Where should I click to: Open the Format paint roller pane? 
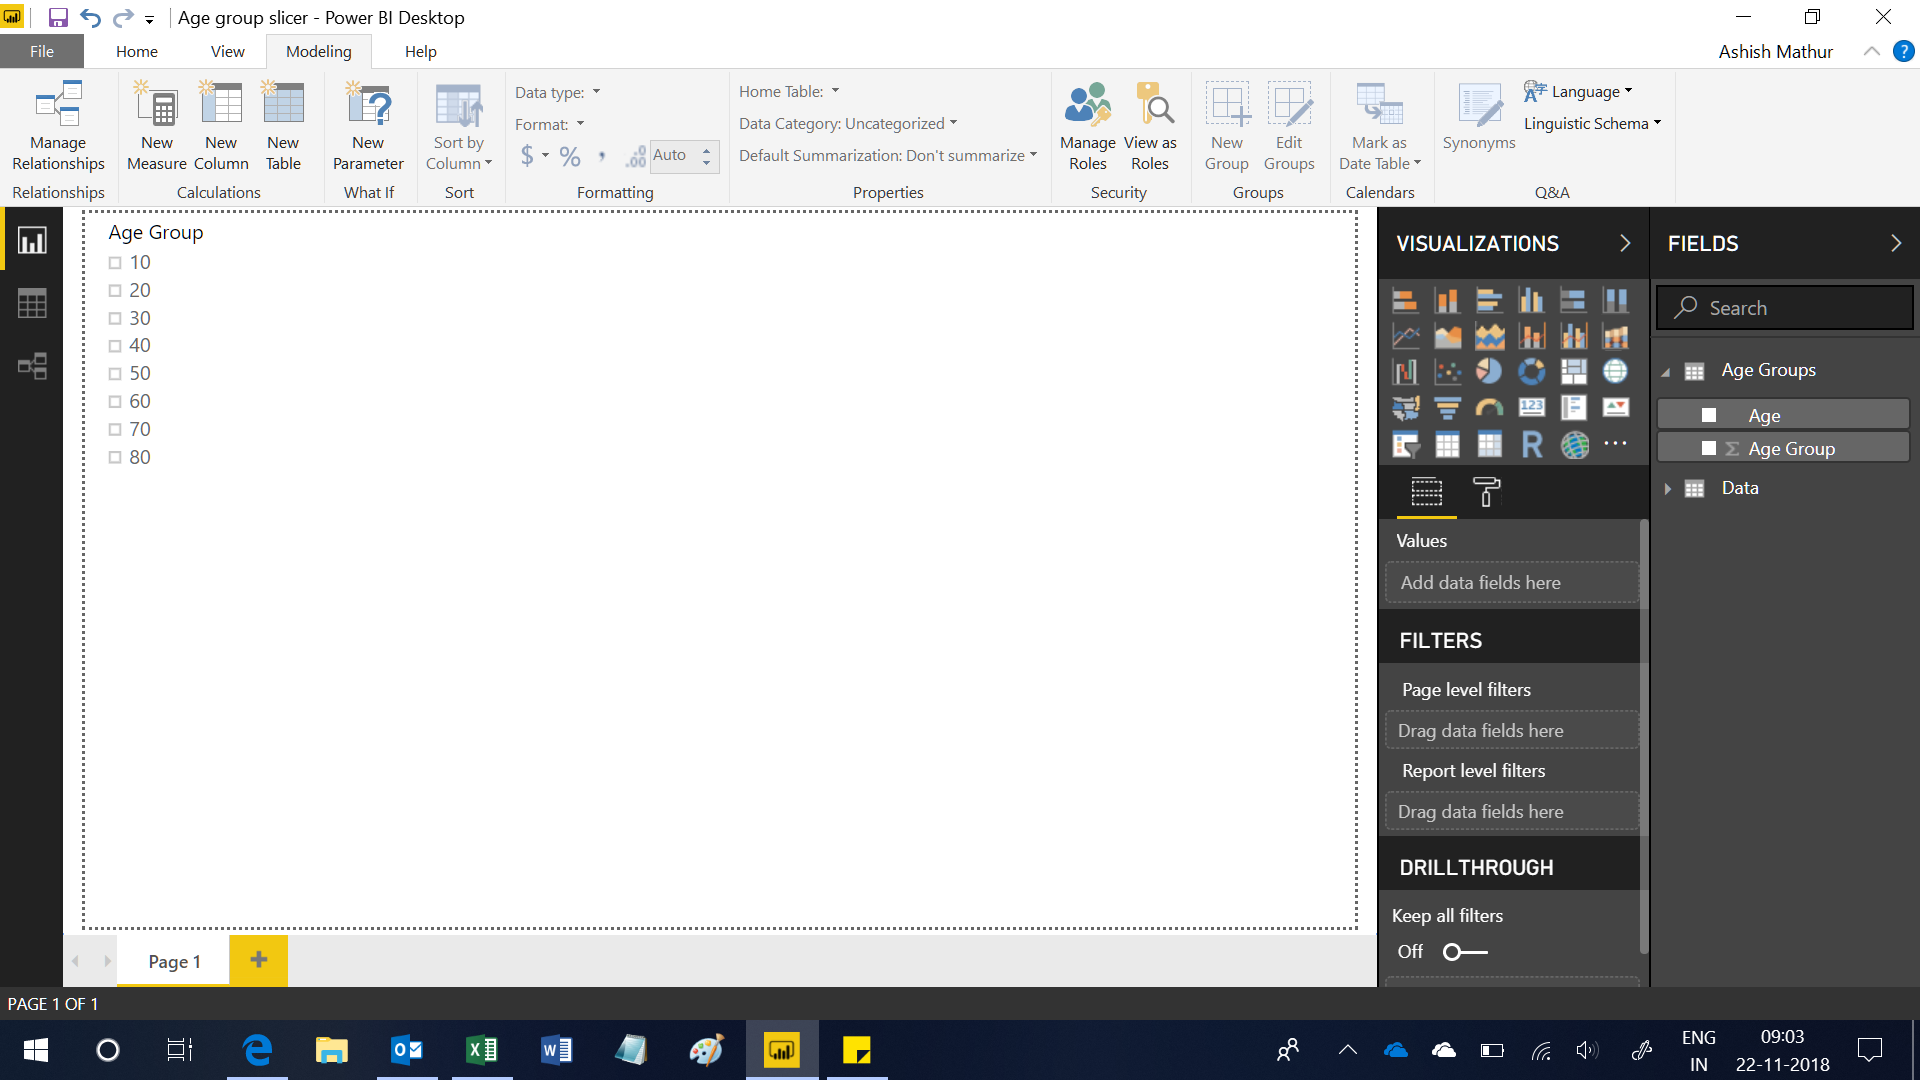tap(1486, 491)
